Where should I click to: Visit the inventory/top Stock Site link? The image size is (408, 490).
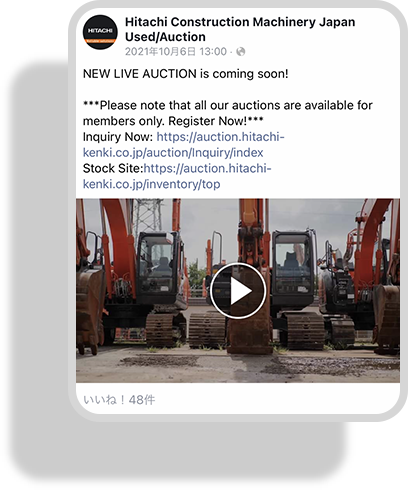[x=177, y=176]
